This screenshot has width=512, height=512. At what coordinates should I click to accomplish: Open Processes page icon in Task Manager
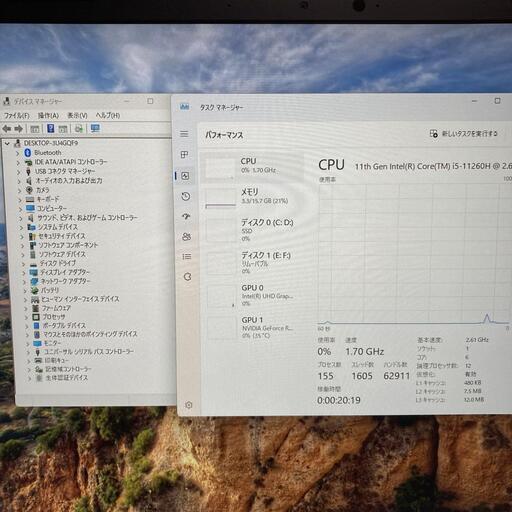[184, 155]
